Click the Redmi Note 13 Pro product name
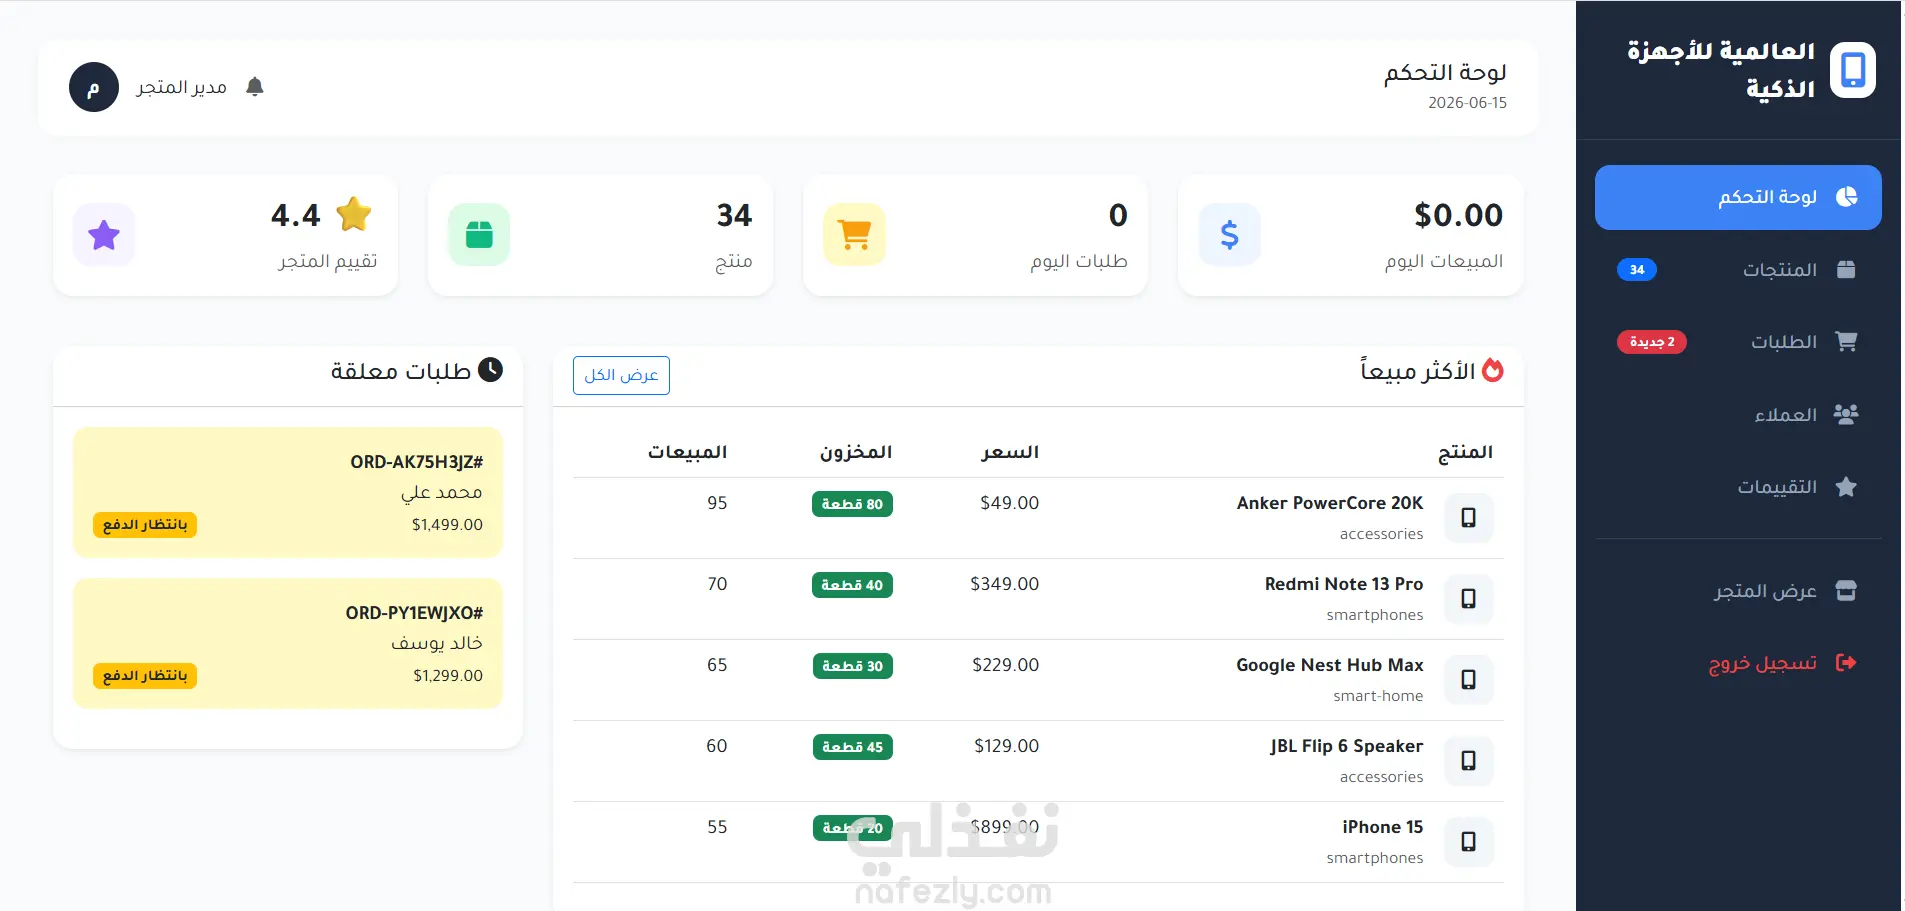The height and width of the screenshot is (911, 1905). [x=1344, y=584]
